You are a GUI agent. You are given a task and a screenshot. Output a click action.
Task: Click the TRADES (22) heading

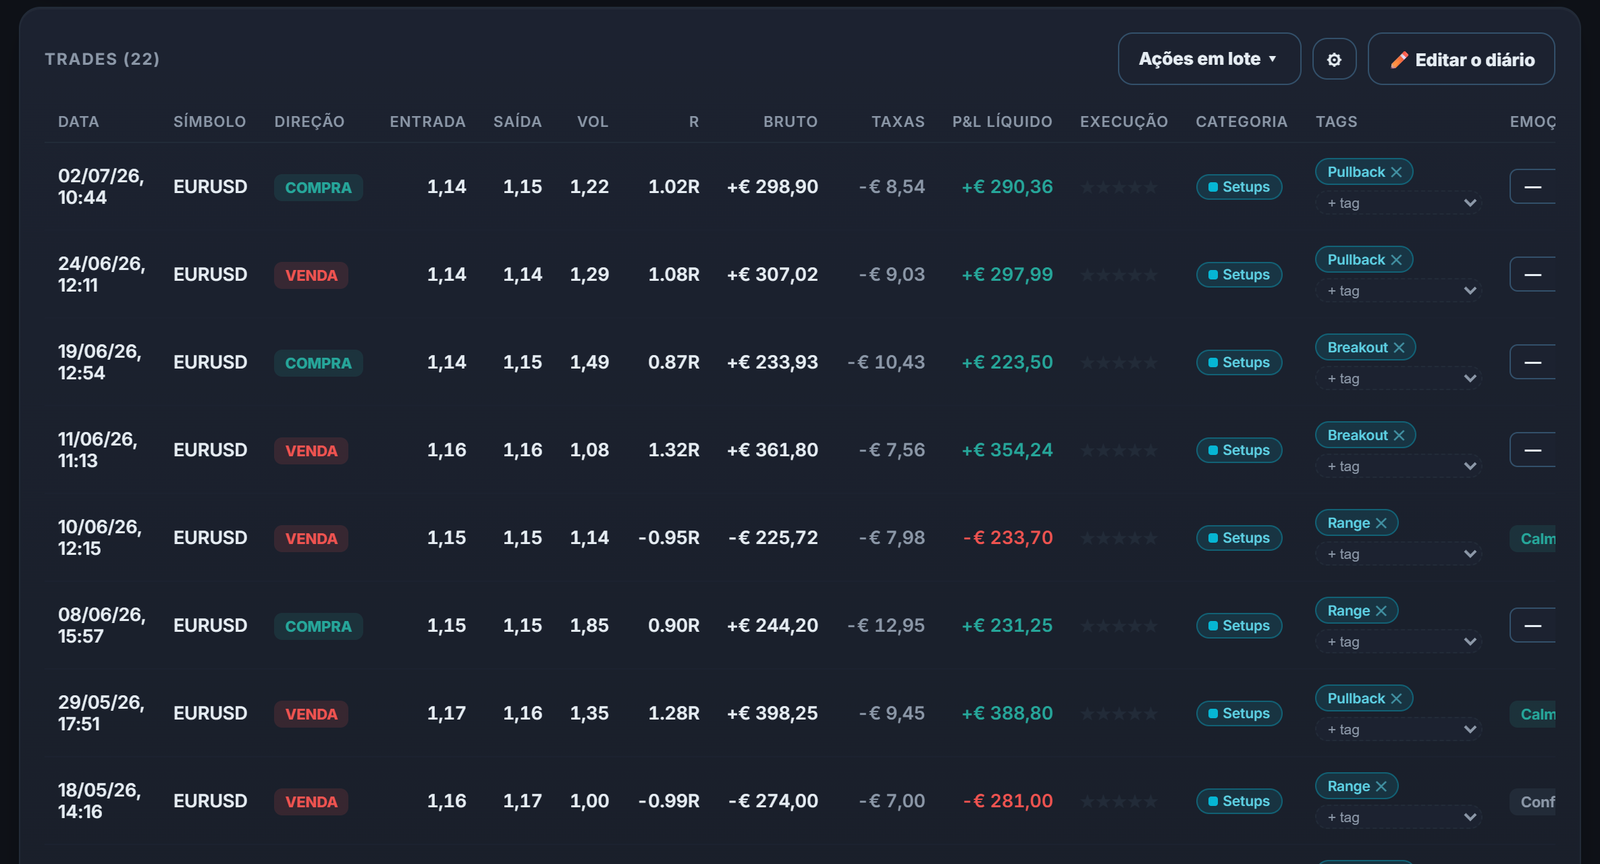tap(102, 59)
